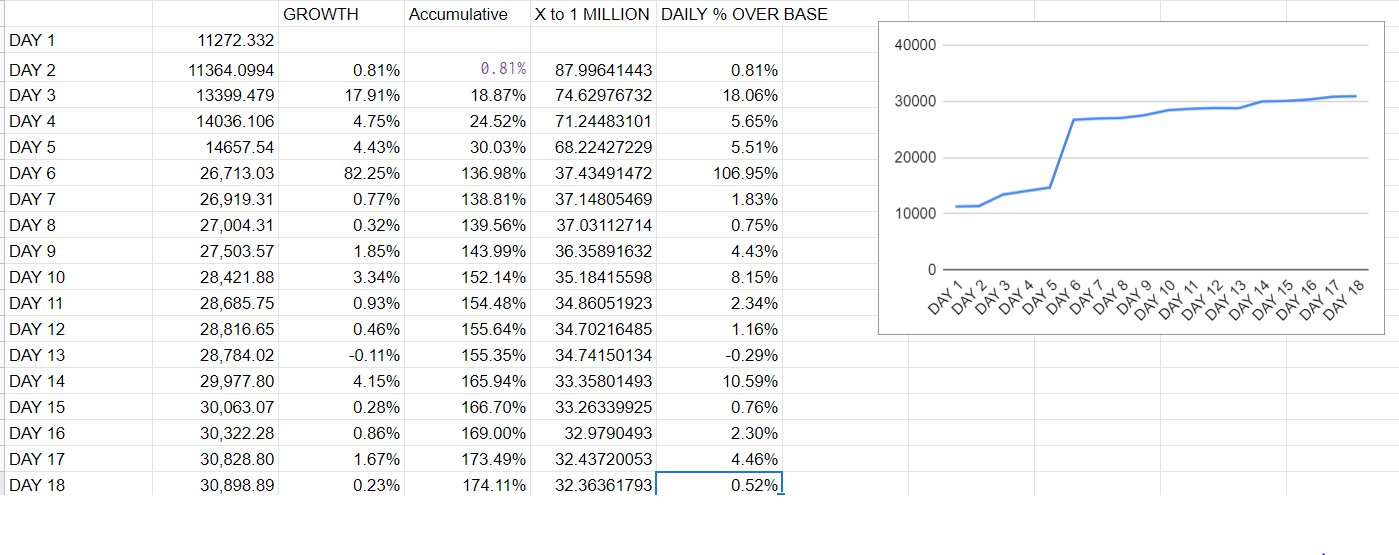The image size is (1399, 555).
Task: Click the DAY 14 row label
Action: pos(78,381)
